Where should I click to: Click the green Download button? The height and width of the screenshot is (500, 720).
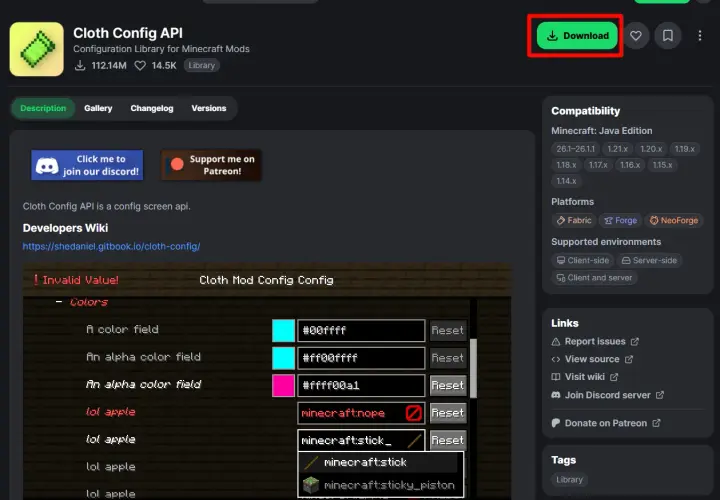[x=577, y=36]
